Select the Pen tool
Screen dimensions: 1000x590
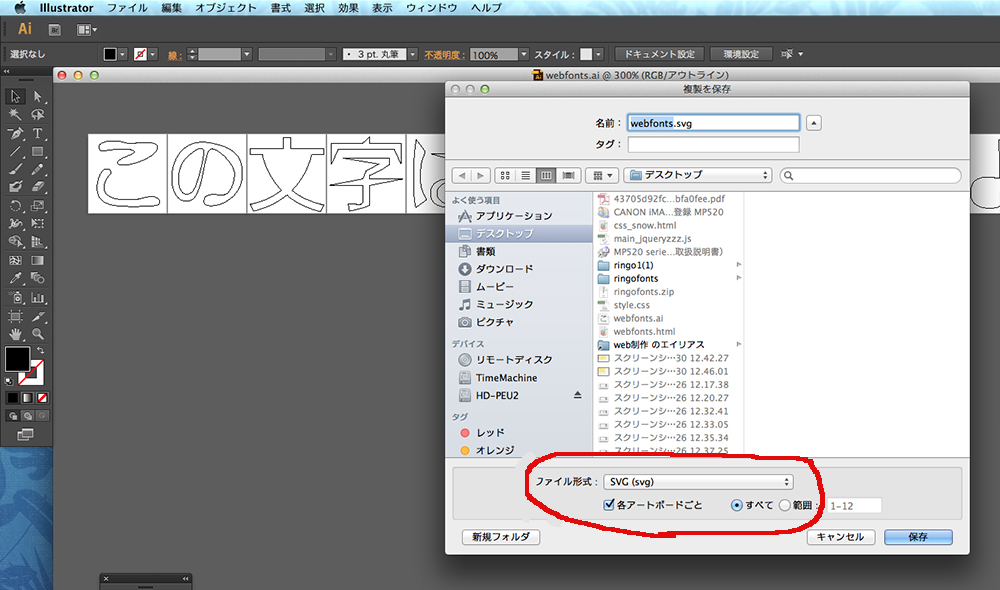[15, 133]
